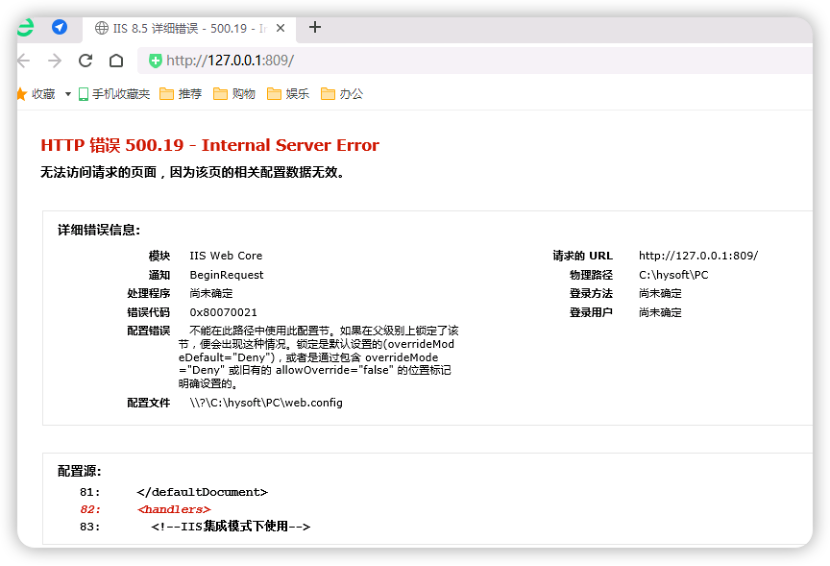Click line 83 IIS集成模式下使用 comment
The image size is (830, 566).
tap(231, 526)
